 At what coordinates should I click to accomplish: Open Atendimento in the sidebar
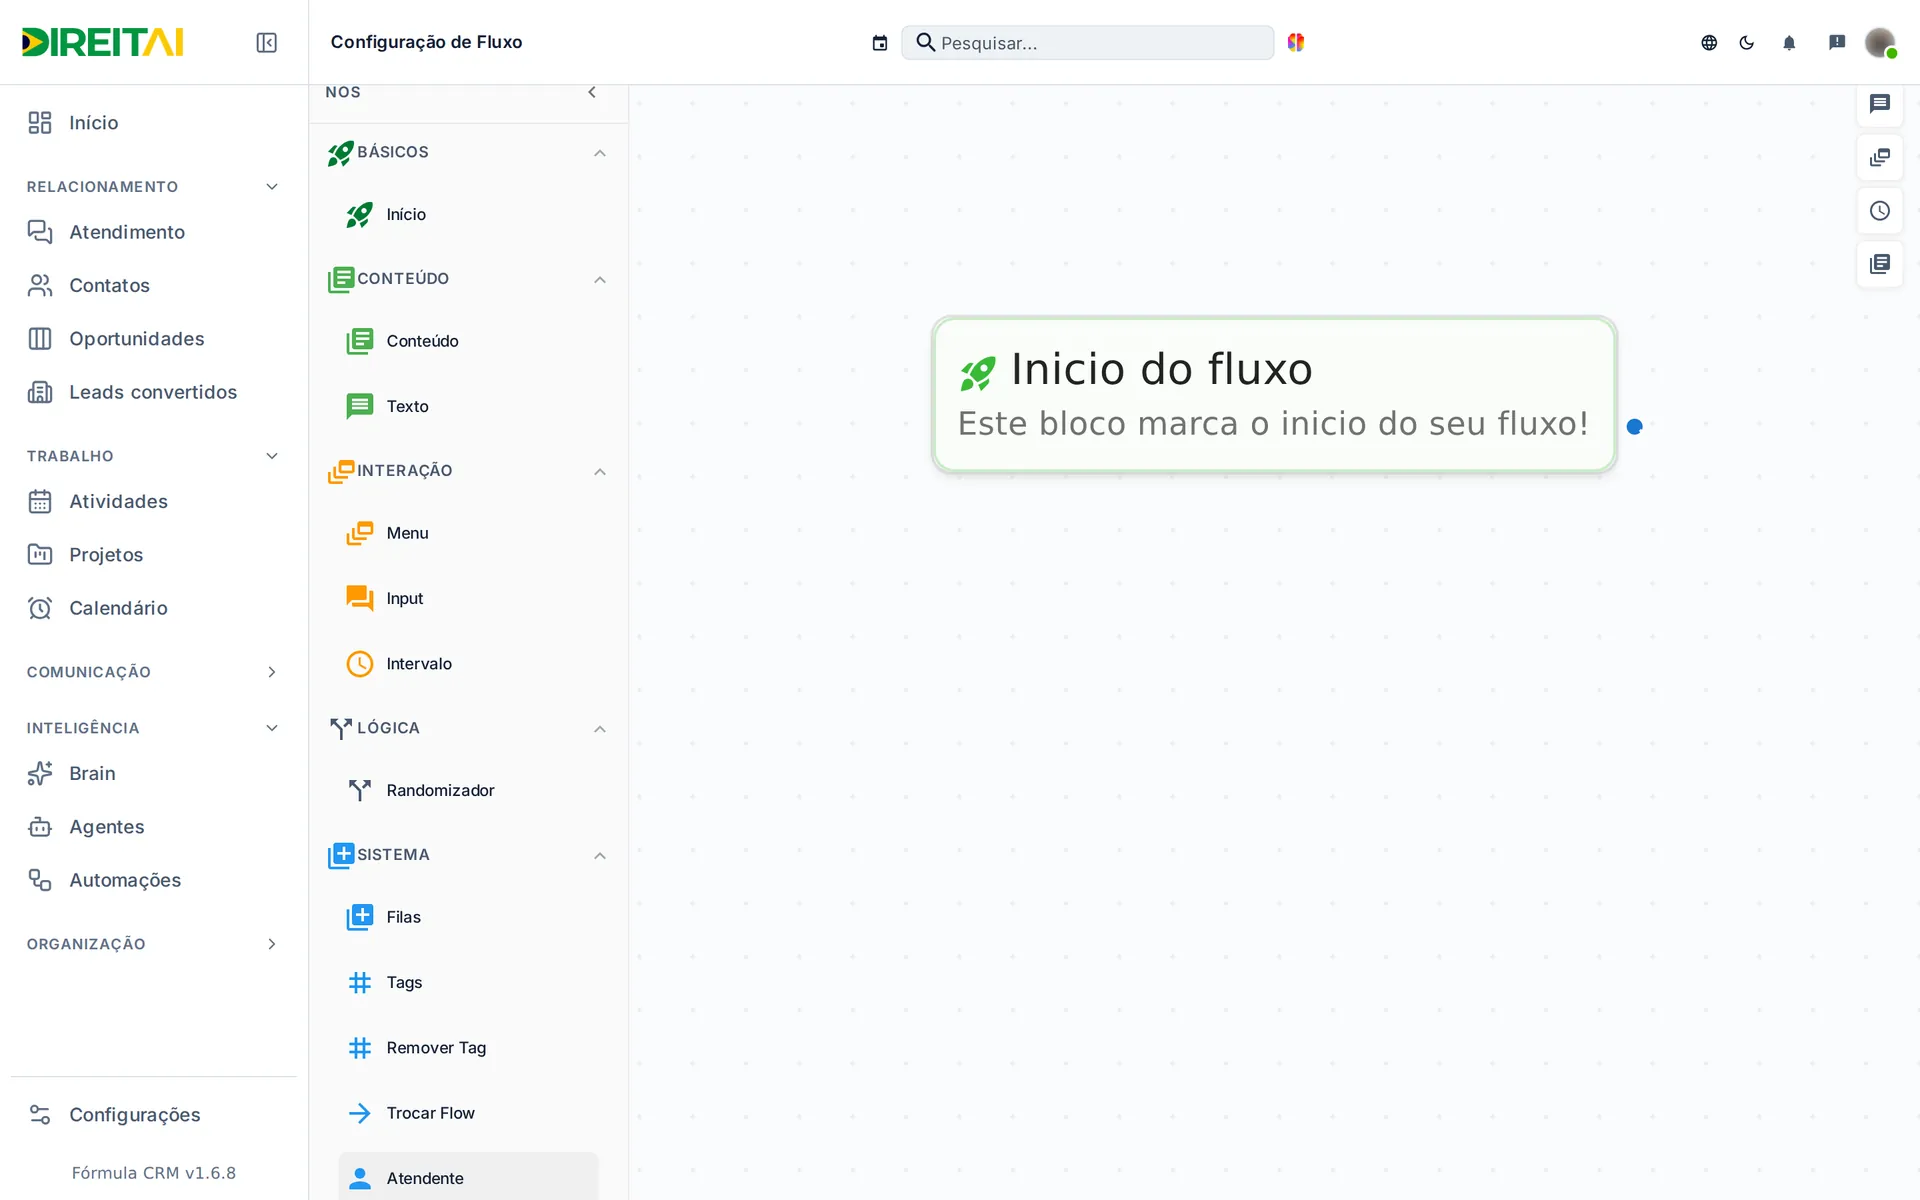[153, 232]
